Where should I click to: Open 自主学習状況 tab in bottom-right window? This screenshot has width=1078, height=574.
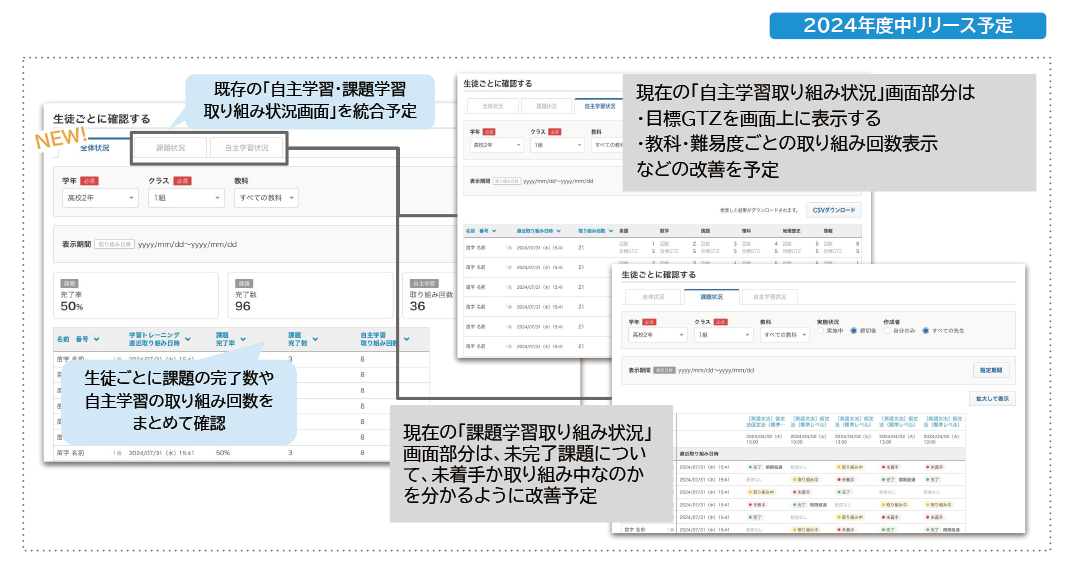[769, 297]
